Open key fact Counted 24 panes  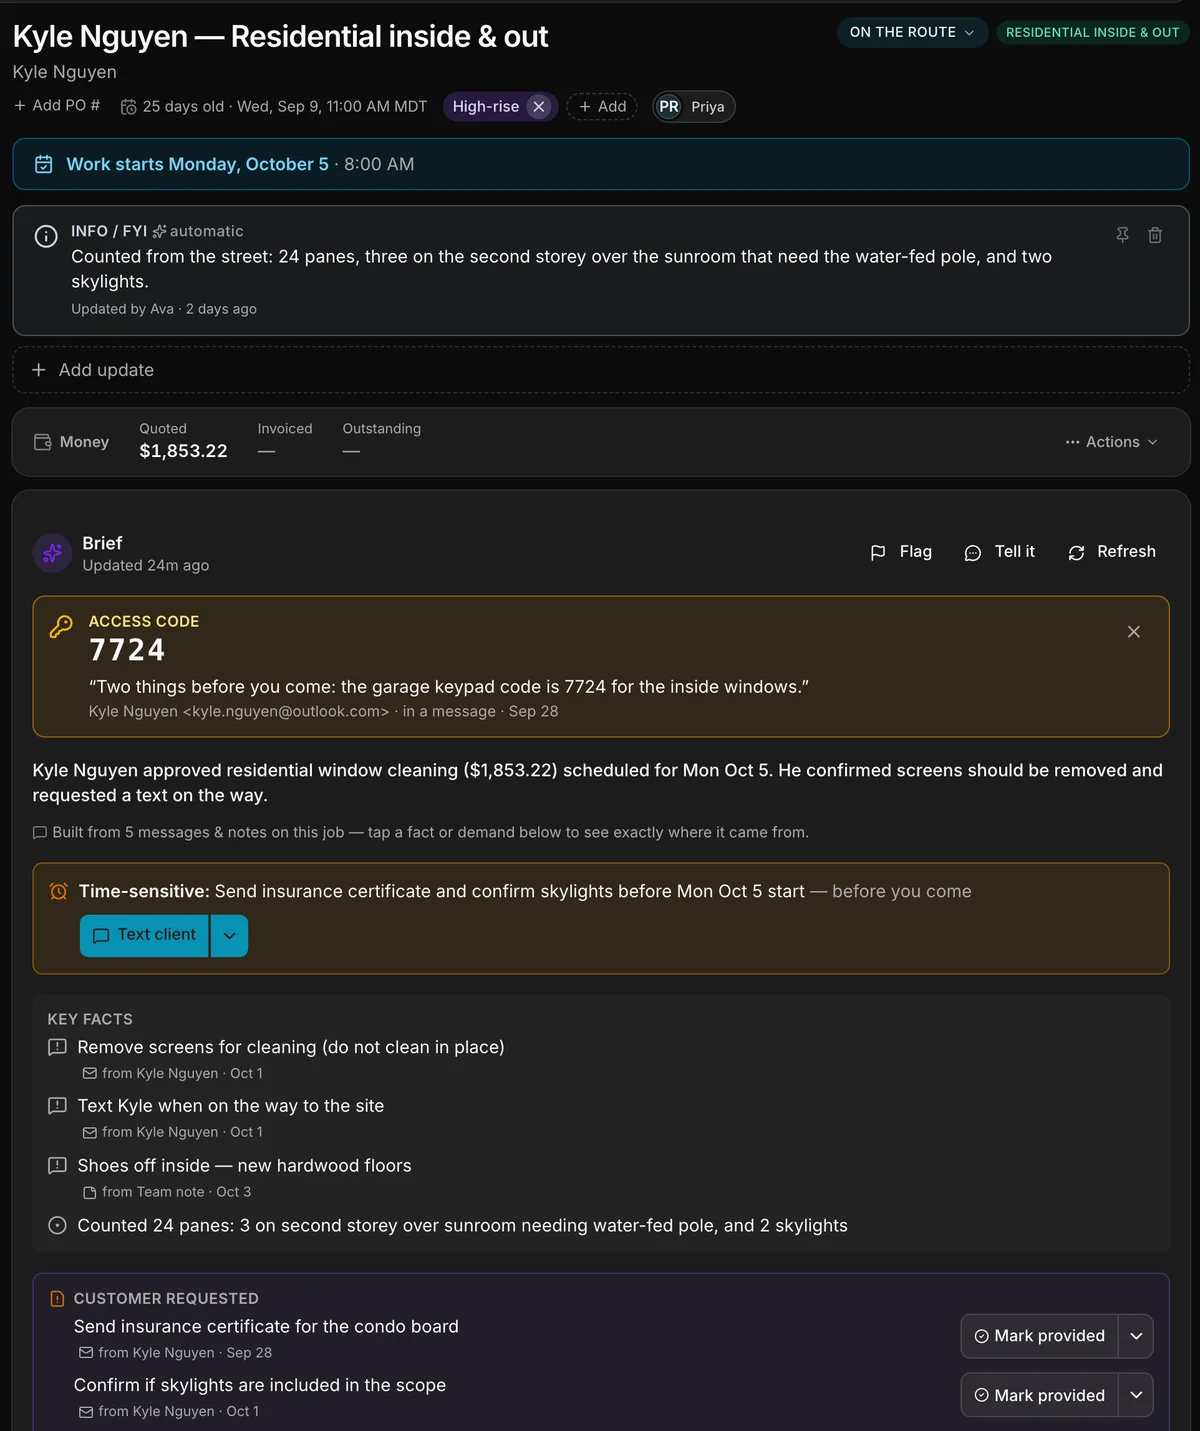pos(462,1226)
